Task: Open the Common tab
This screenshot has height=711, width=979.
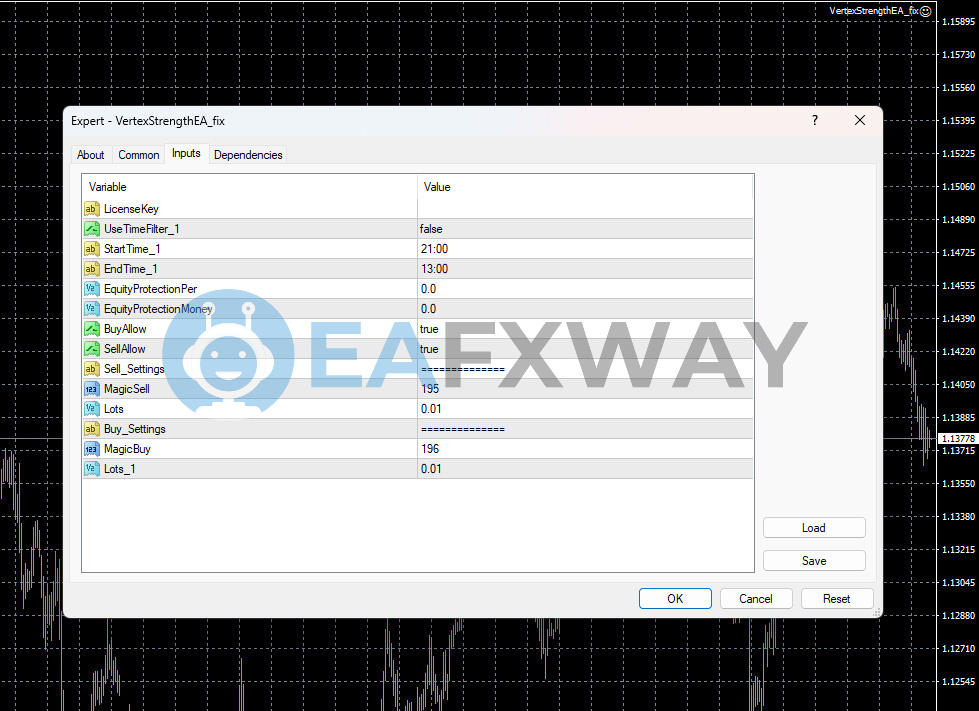Action: tap(139, 155)
